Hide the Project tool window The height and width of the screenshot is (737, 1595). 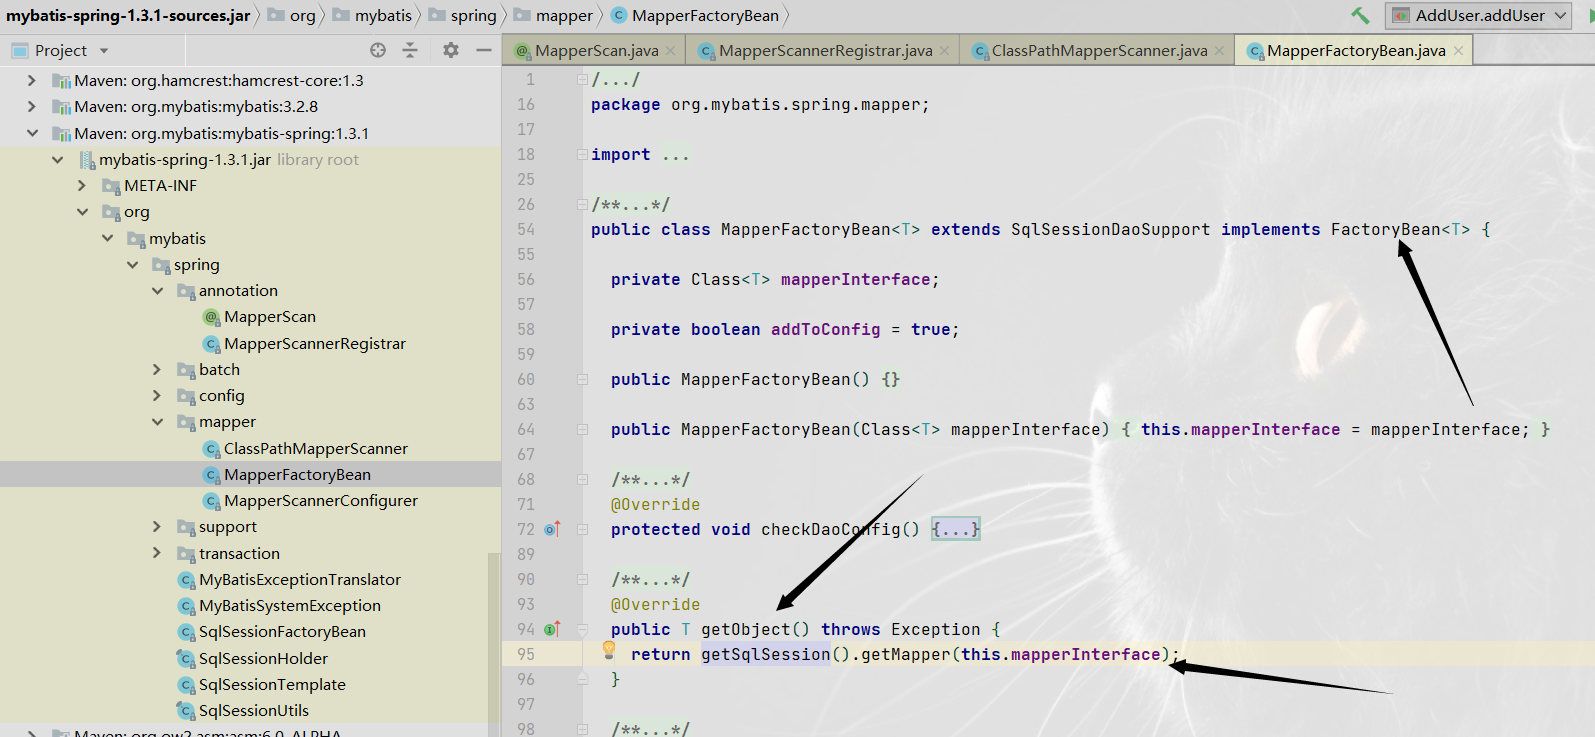[484, 50]
